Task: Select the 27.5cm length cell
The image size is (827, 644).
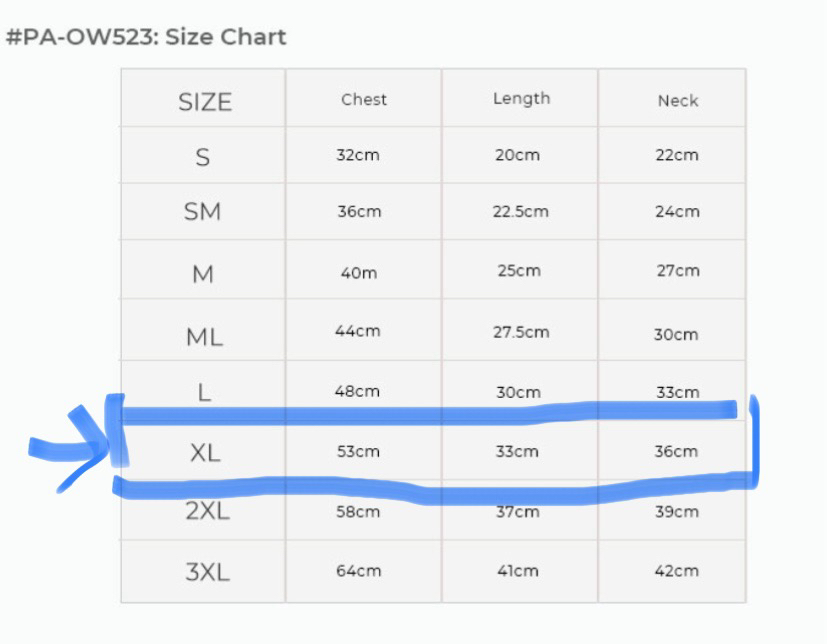Action: 520,332
